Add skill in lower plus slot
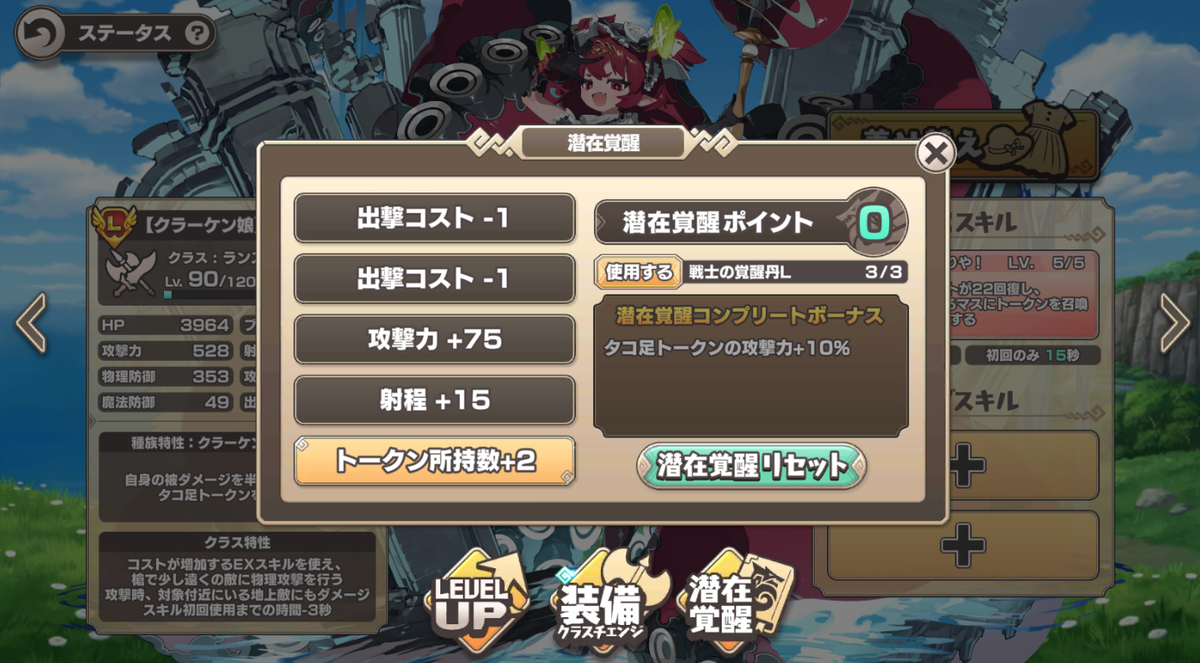The height and width of the screenshot is (663, 1200). [x=963, y=546]
